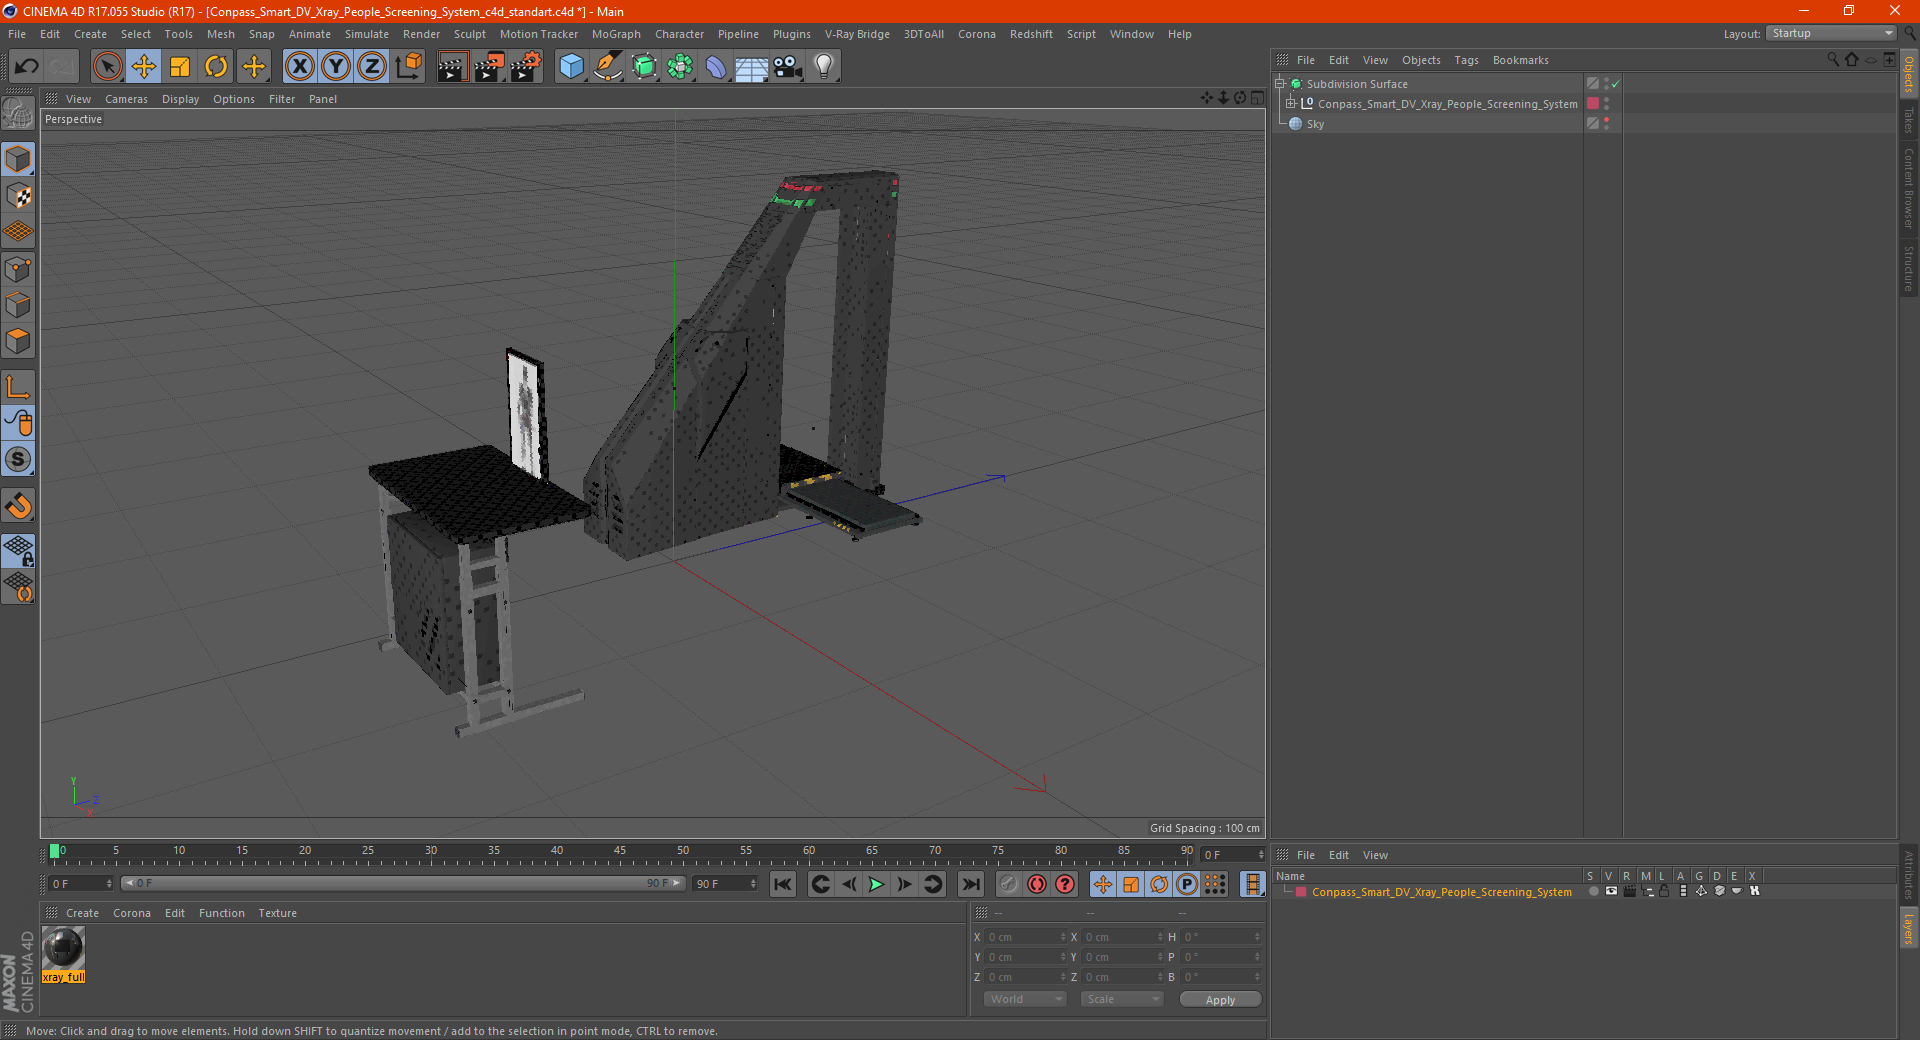Click the layer color swatch in Layers panel
This screenshot has width=1920, height=1040.
click(1301, 892)
